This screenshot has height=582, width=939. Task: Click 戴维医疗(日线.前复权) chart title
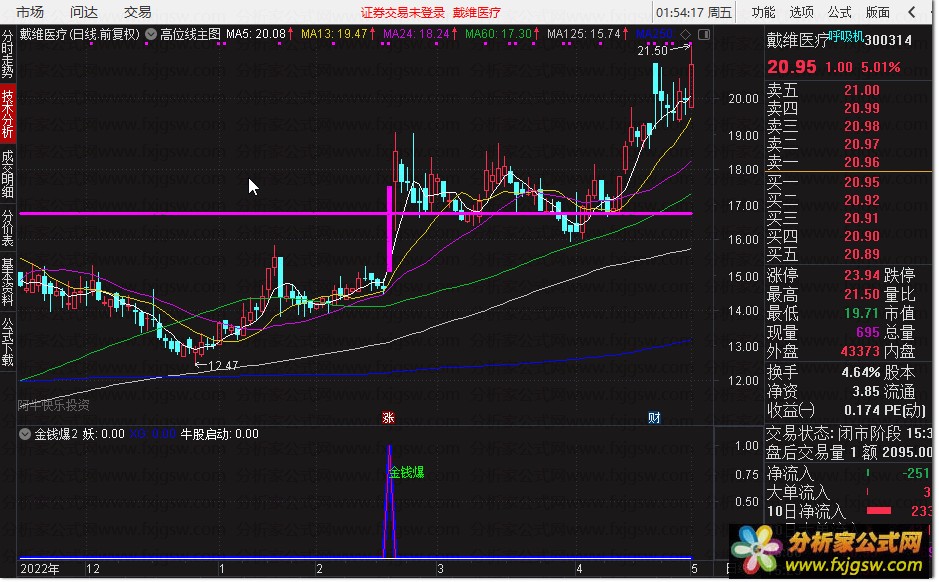[80, 35]
